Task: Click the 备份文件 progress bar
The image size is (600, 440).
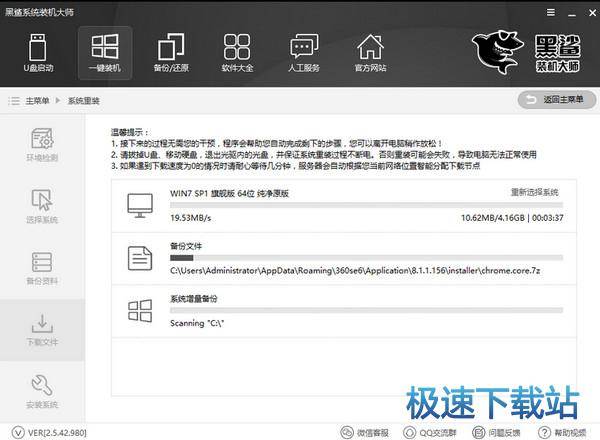Action: point(367,258)
